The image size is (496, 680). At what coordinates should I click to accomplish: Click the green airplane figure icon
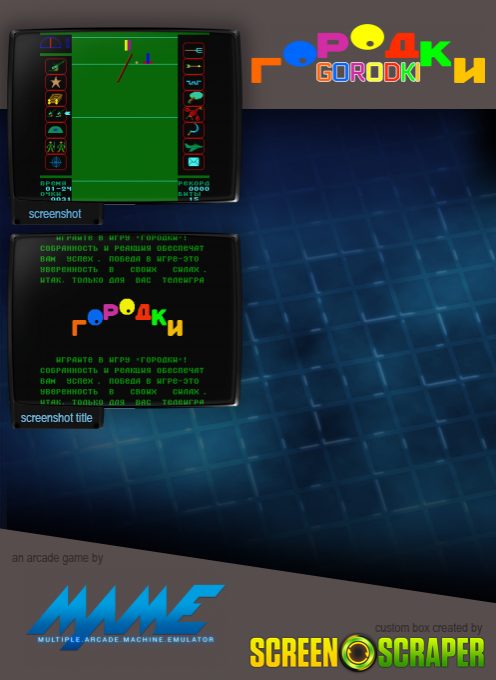pos(193,146)
